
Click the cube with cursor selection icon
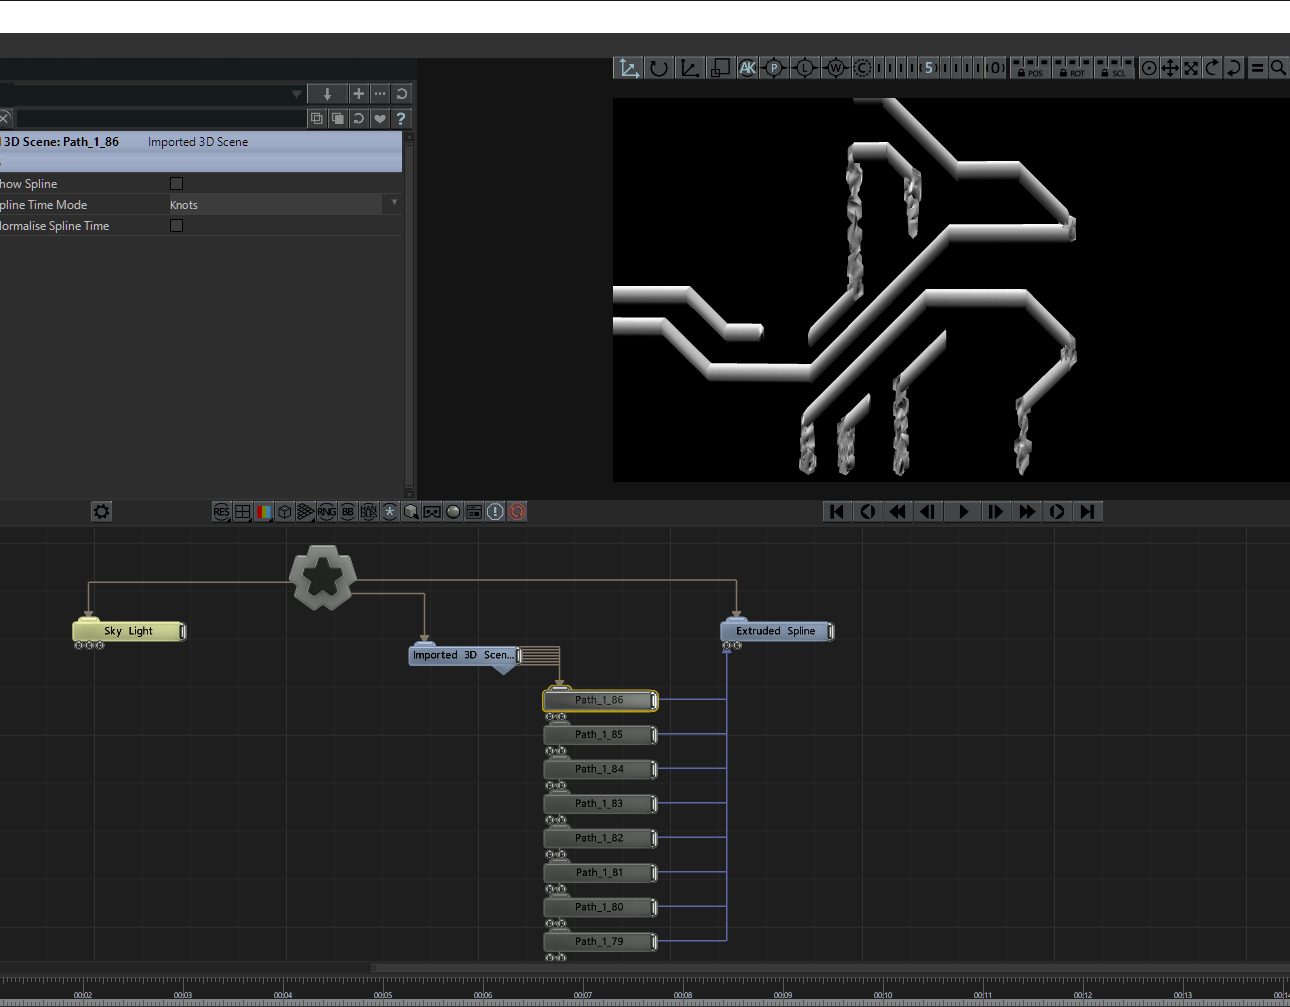[411, 512]
